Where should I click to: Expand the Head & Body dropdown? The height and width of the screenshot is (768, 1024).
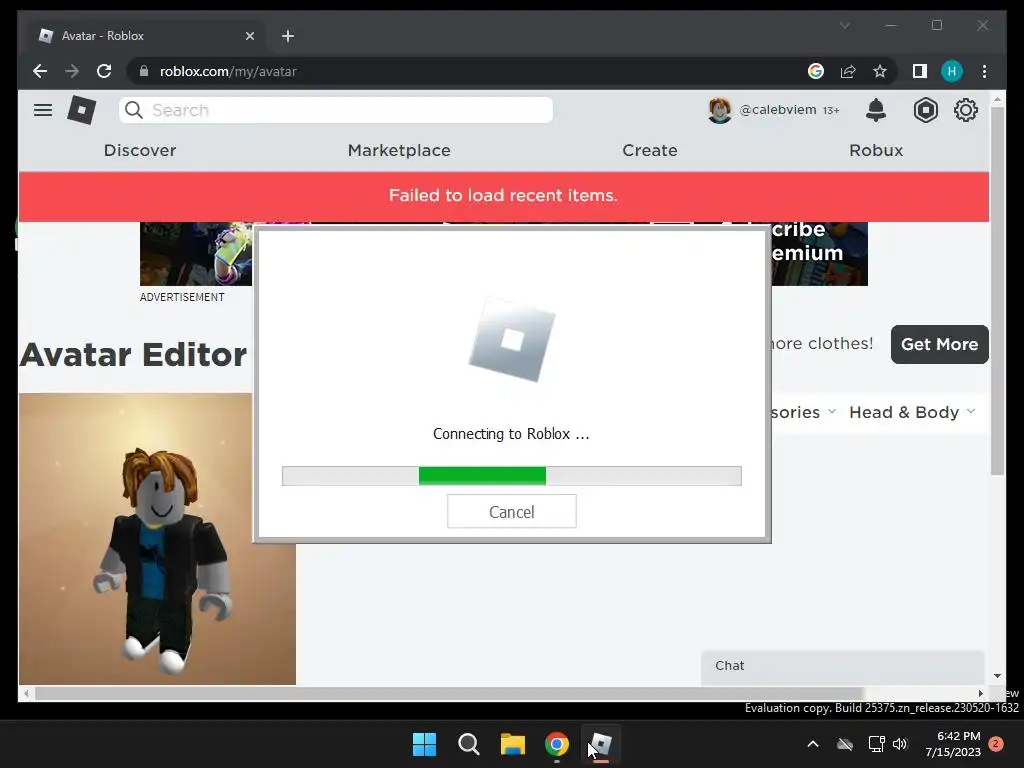pyautogui.click(x=912, y=412)
